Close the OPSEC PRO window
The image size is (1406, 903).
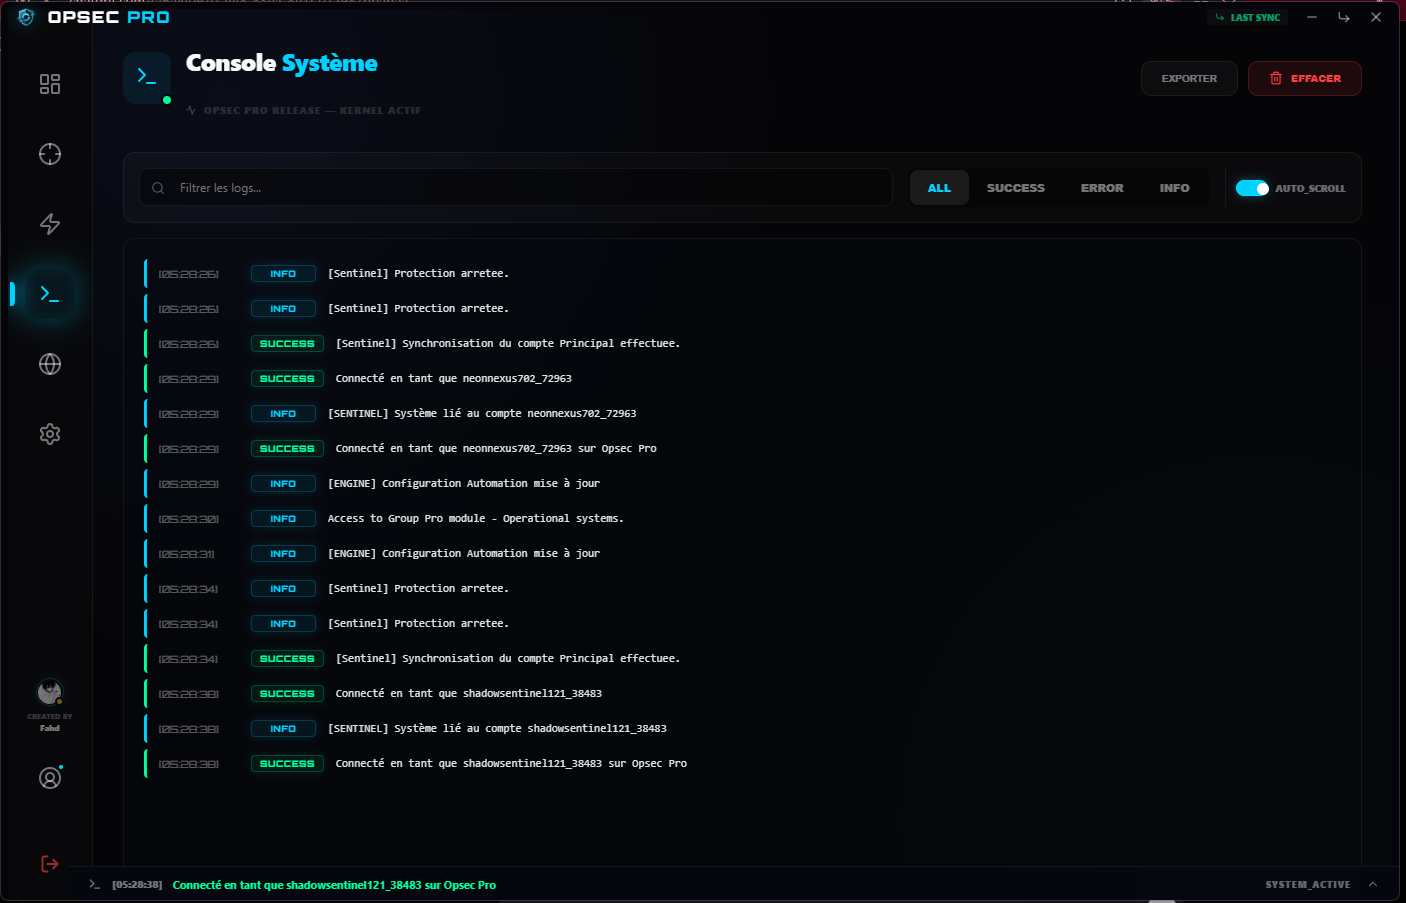coord(1376,17)
